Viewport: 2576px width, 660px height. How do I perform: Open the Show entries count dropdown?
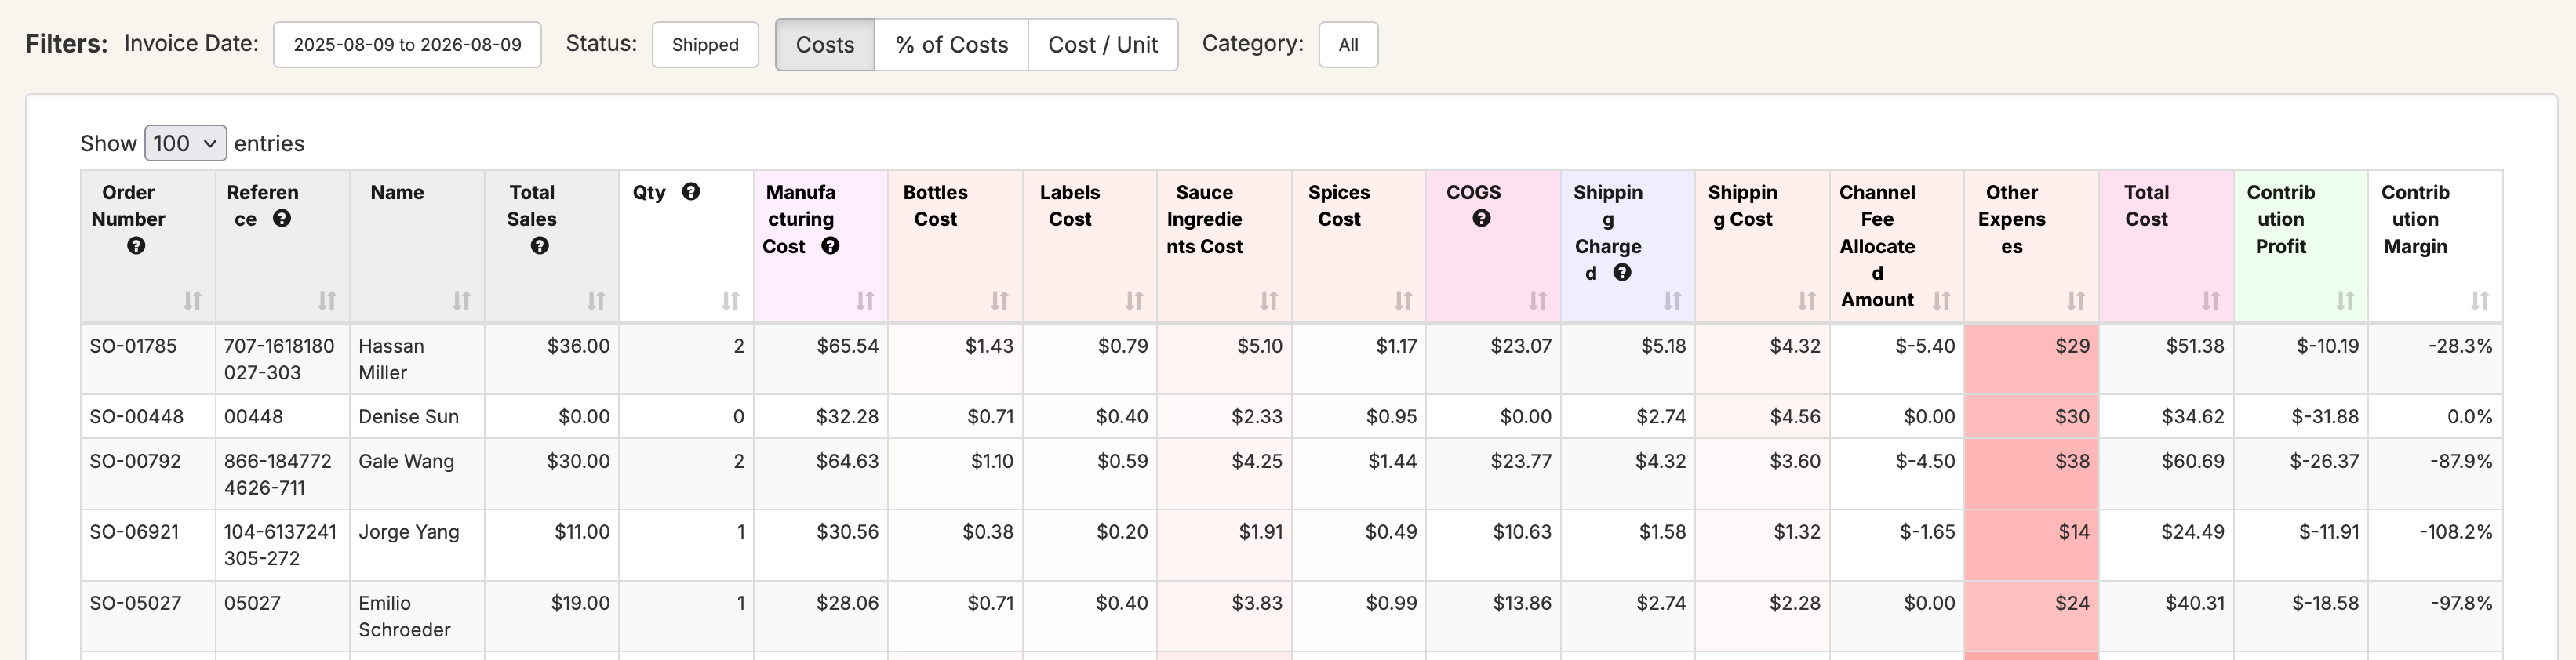(185, 143)
